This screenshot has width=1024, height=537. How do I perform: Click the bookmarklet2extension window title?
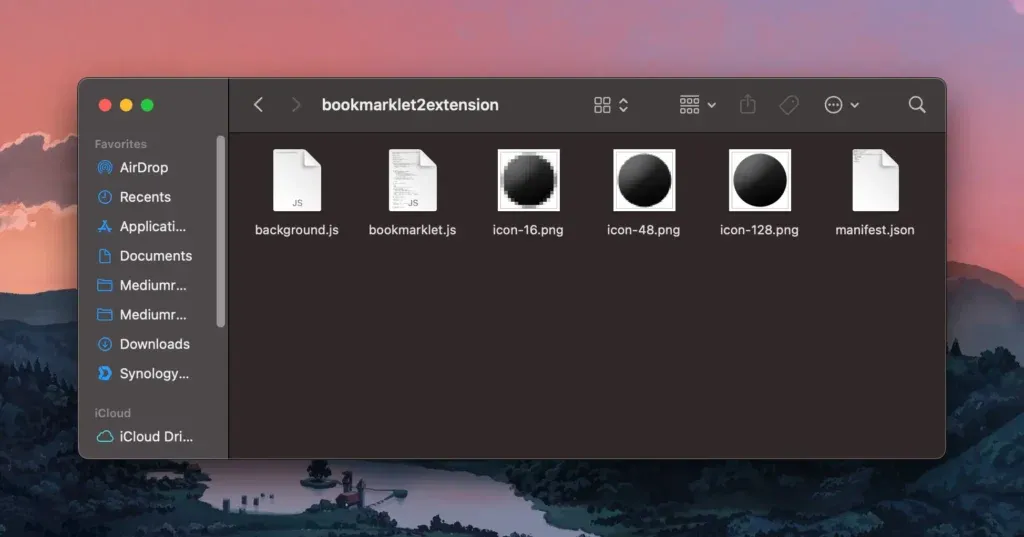[410, 105]
